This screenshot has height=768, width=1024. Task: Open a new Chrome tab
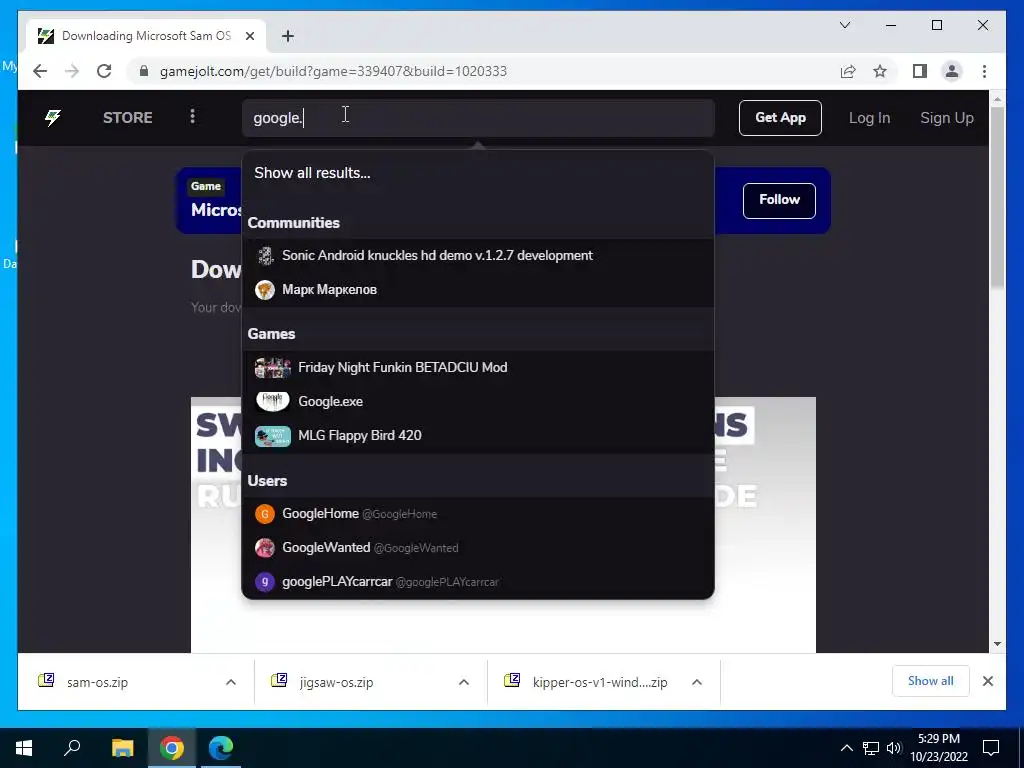287,36
